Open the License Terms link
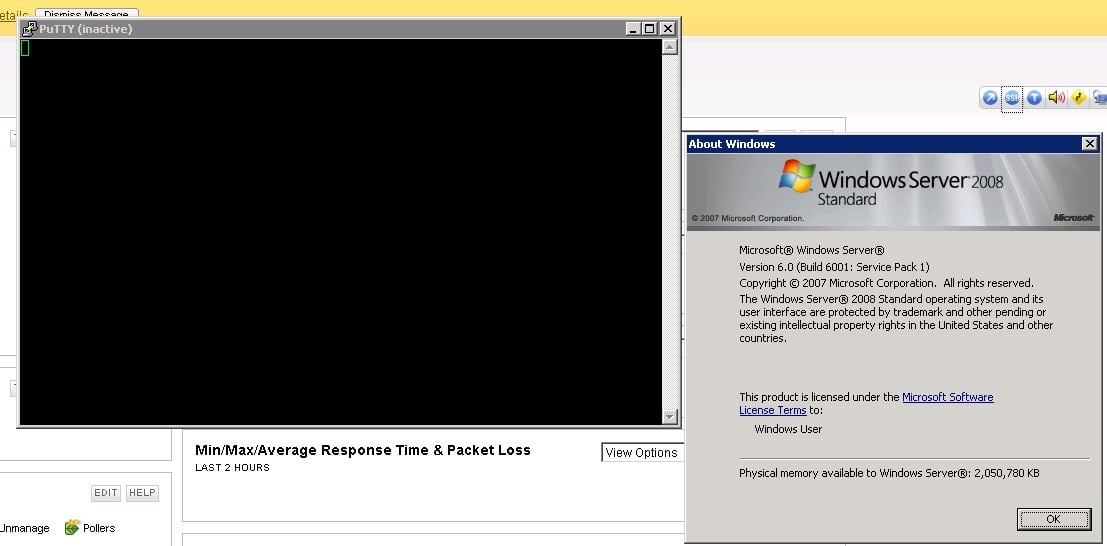The width and height of the screenshot is (1107, 546). 772,410
